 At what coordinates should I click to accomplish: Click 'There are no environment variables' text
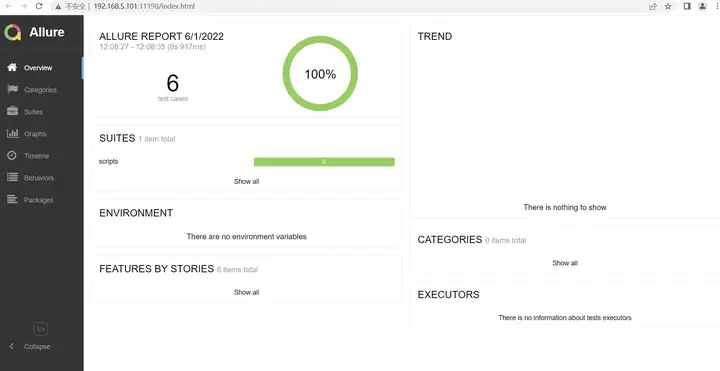[247, 237]
